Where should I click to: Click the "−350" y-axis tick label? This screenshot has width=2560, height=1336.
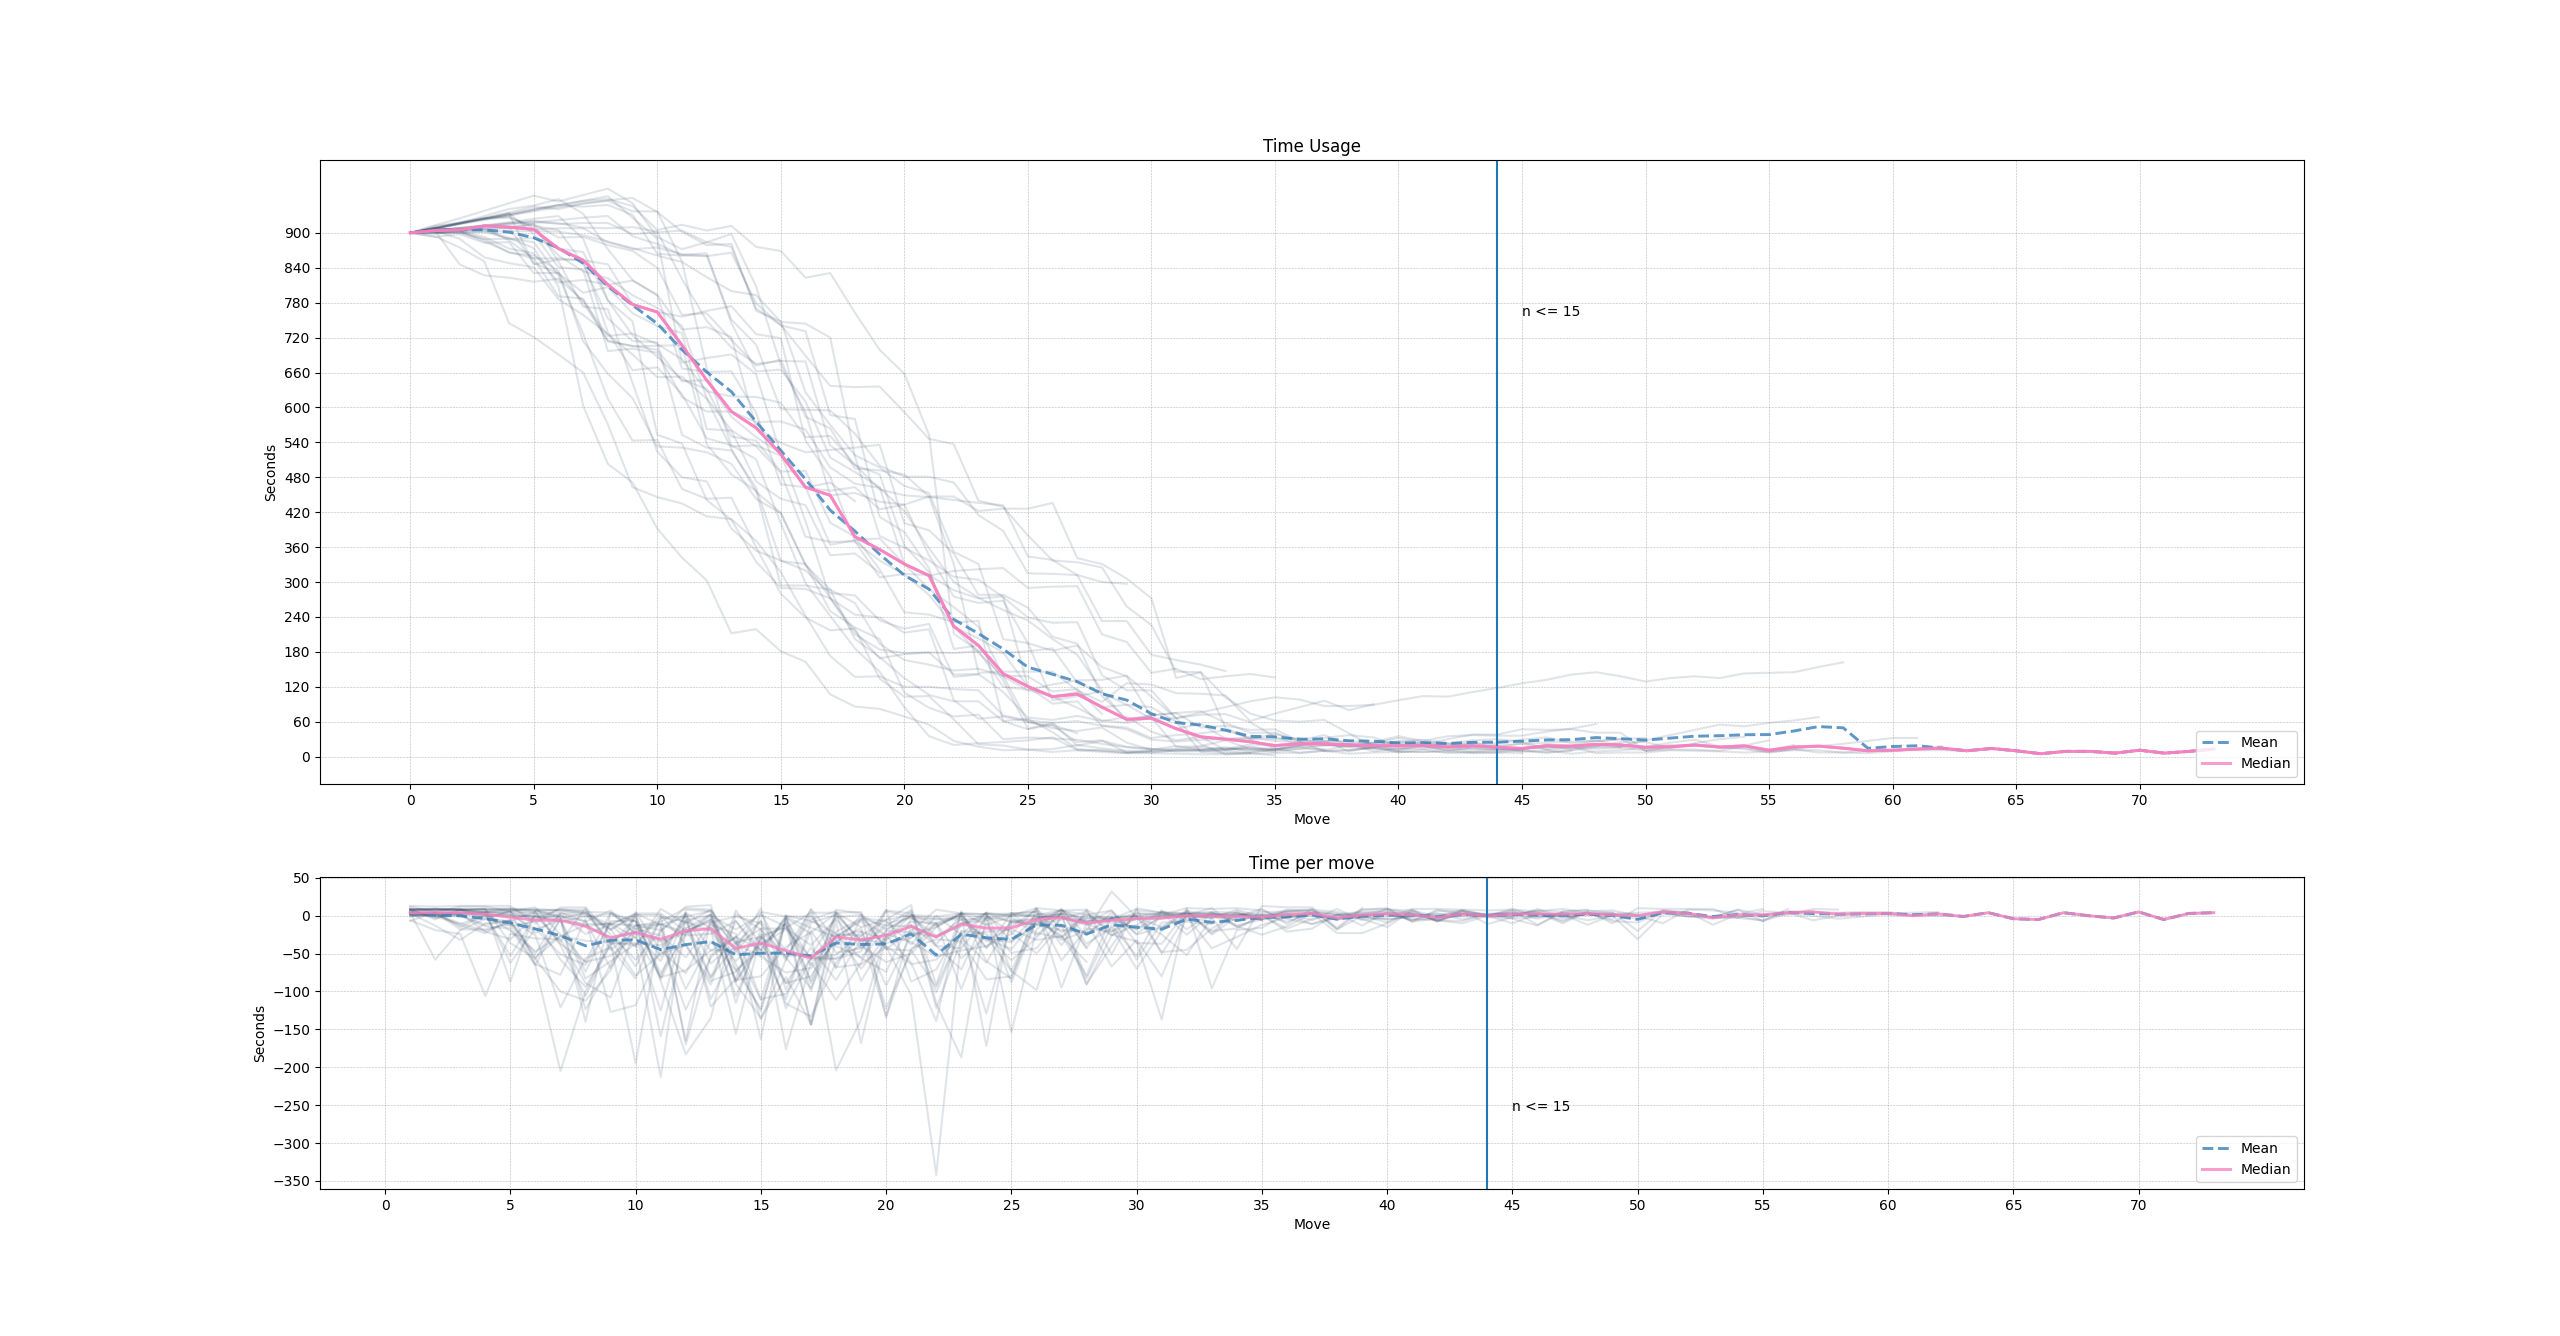(292, 1181)
